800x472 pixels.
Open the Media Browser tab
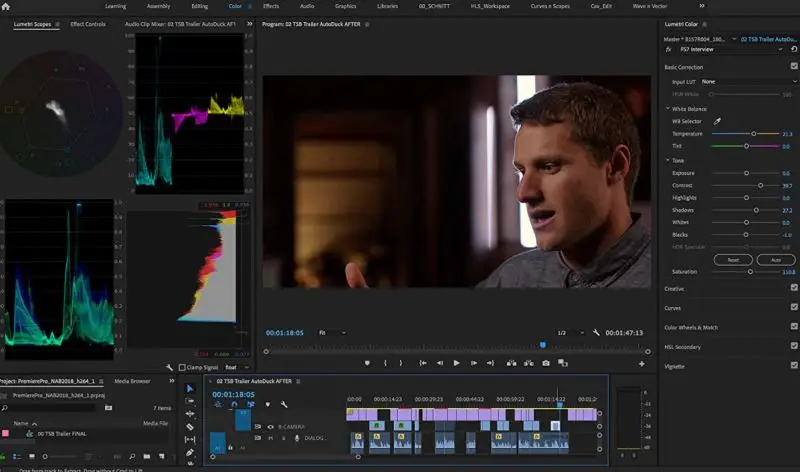132,381
